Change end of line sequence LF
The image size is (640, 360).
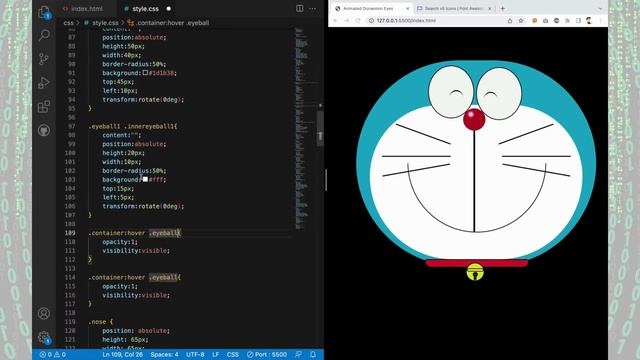pyautogui.click(x=216, y=354)
